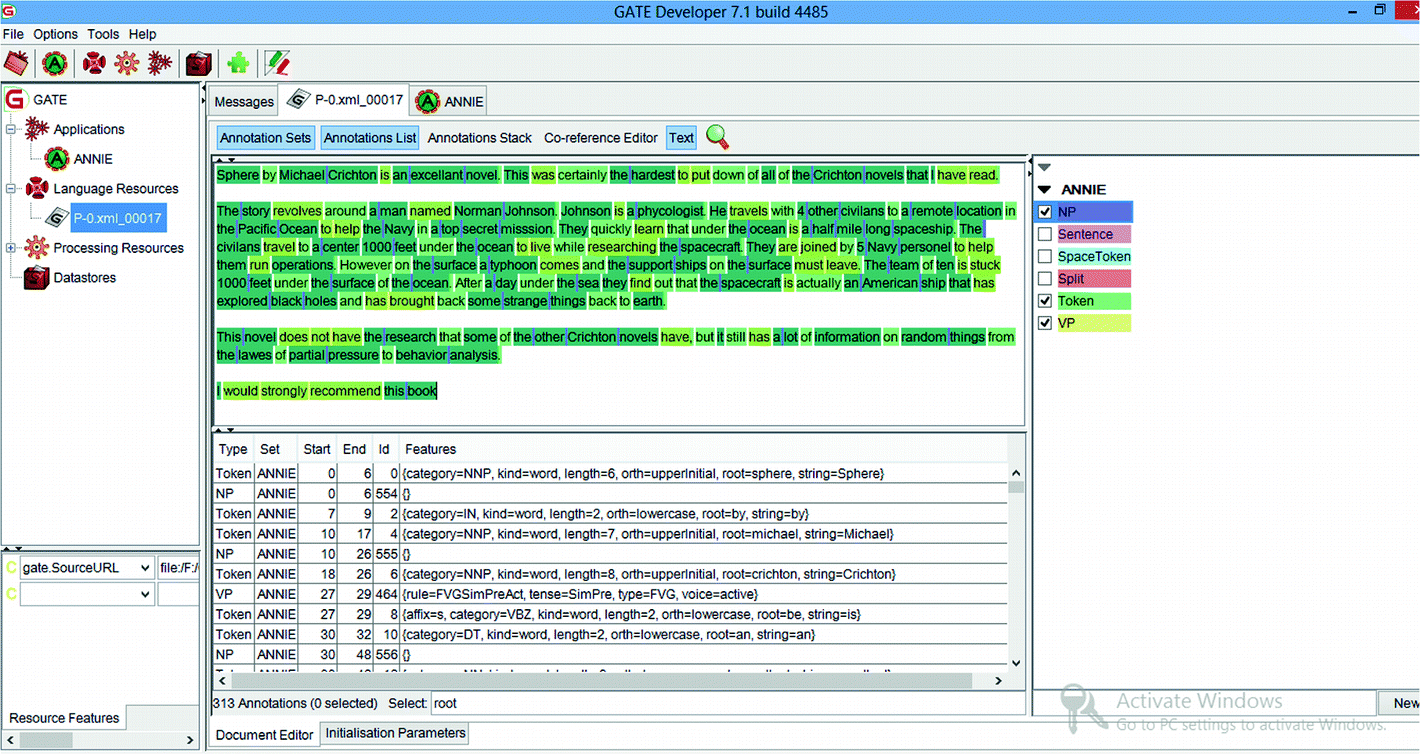Select the Document Editor tab
This screenshot has height=754, width=1420.
pos(265,735)
